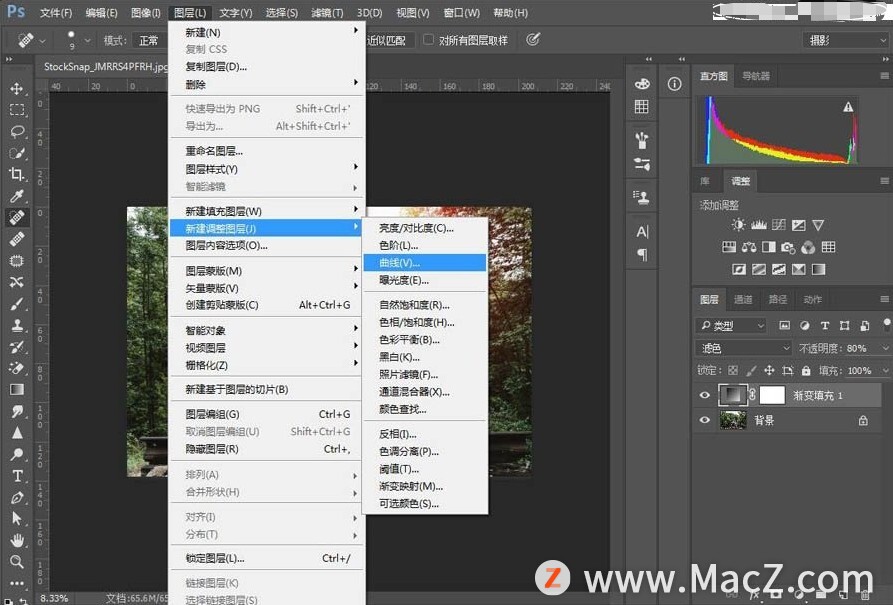
Task: Toggle lock transparent pixels
Action: (x=733, y=371)
